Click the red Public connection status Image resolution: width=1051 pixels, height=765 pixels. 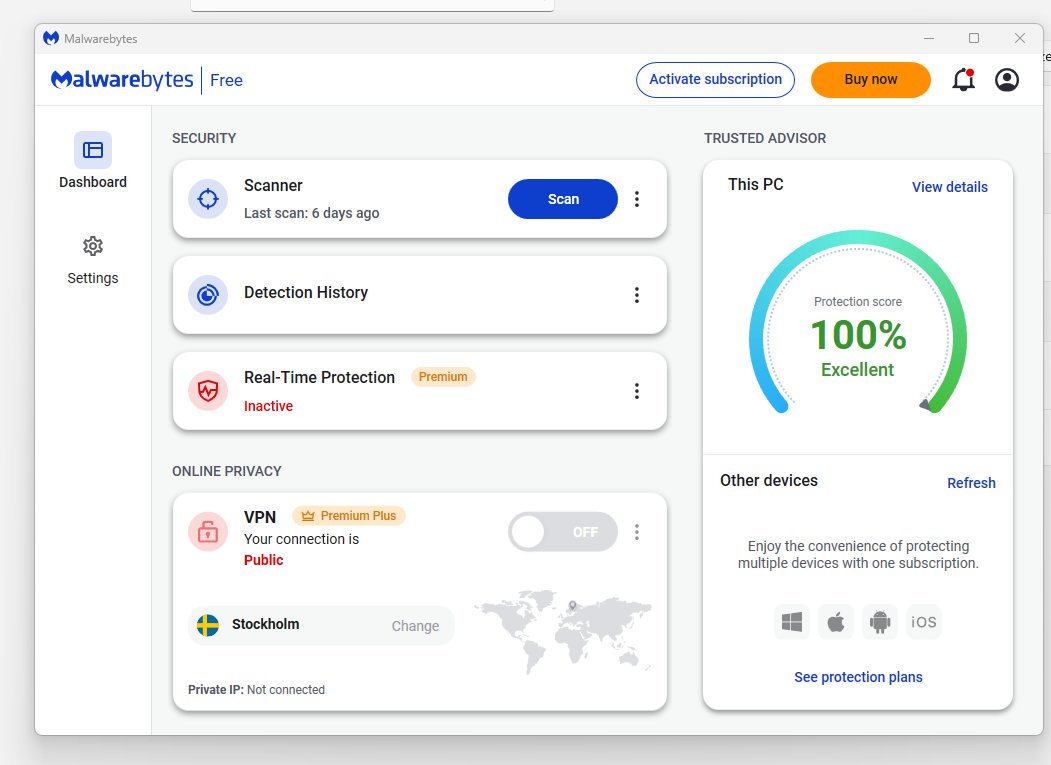click(263, 560)
